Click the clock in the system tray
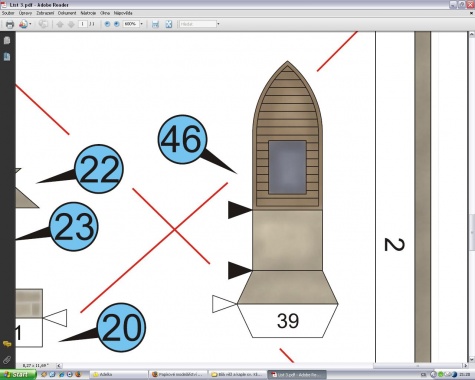Screen dimensions: 475x380 pos(466,375)
